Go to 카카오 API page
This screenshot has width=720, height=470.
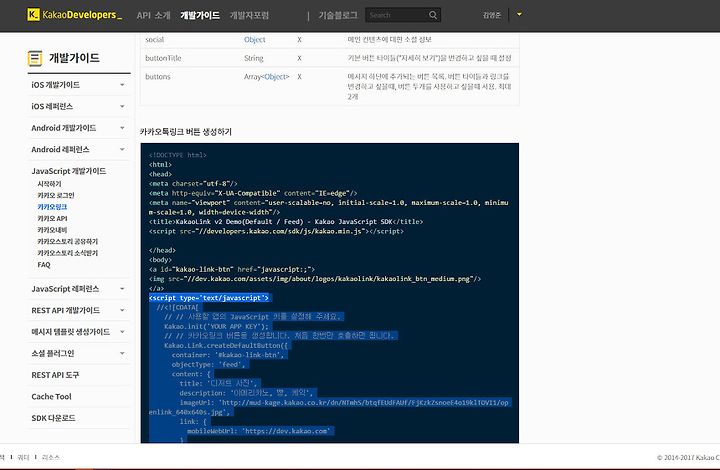[52, 218]
